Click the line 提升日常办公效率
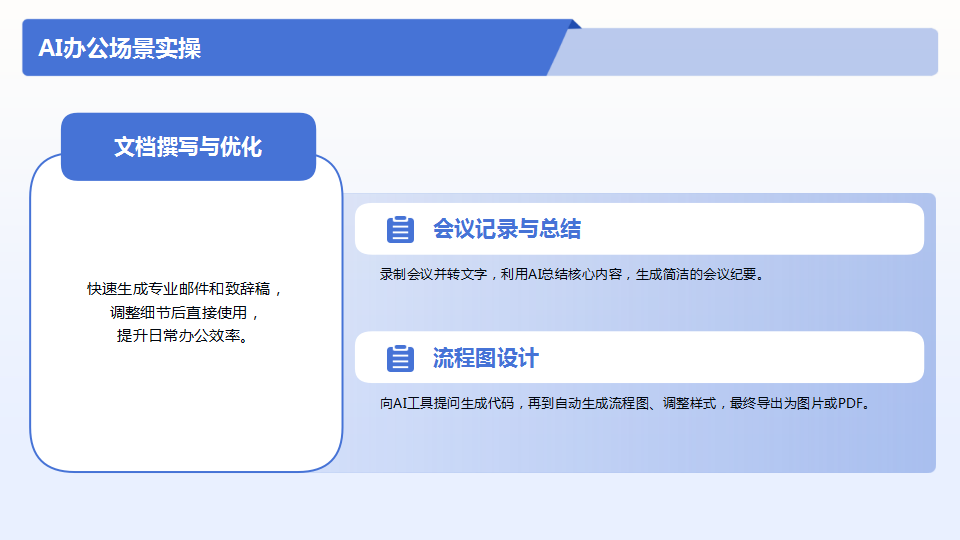The height and width of the screenshot is (540, 960). [186, 335]
